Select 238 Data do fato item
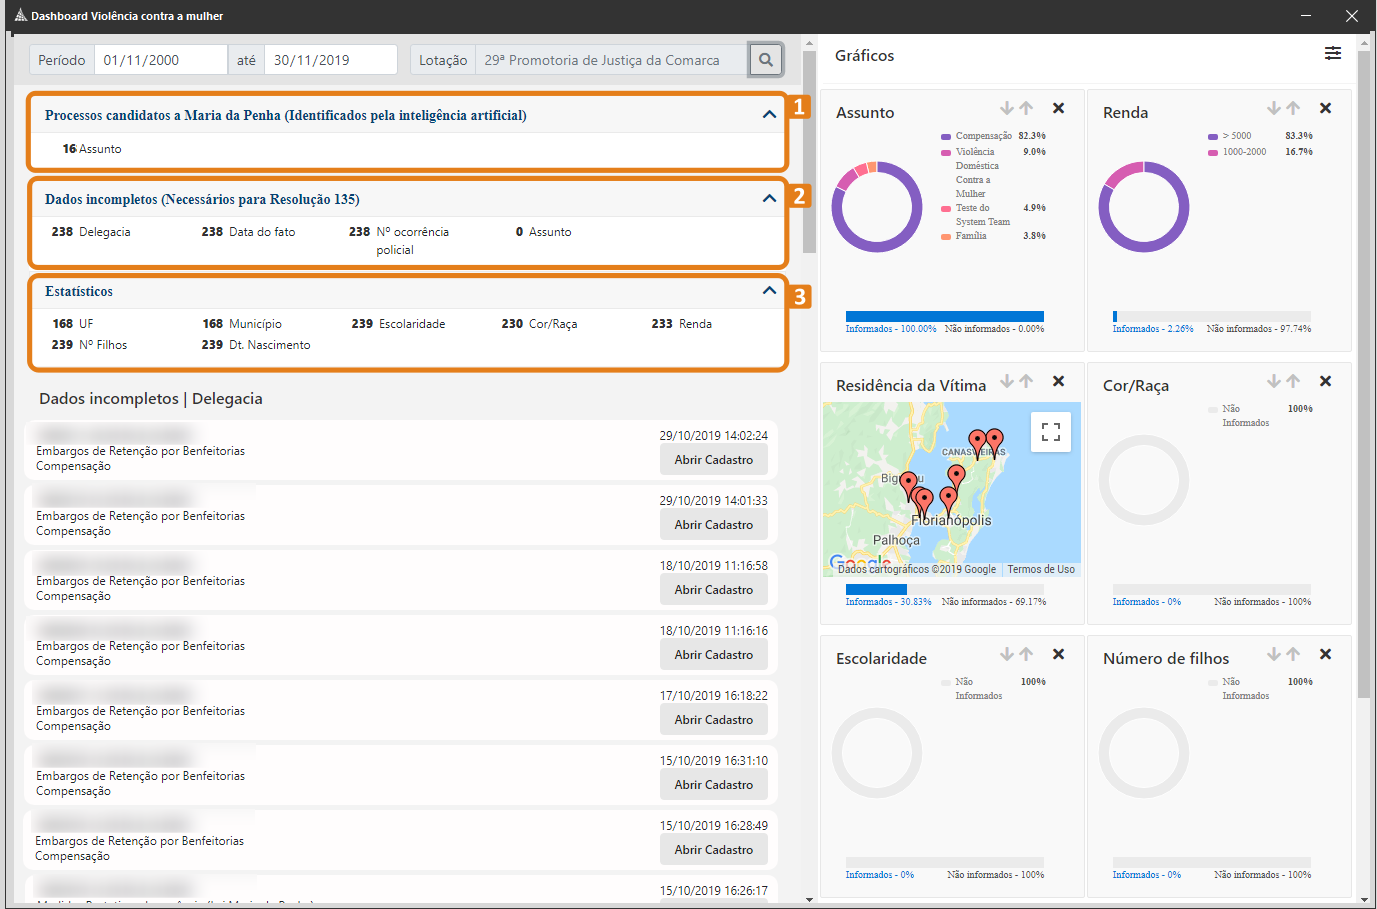Viewport: 1377px width, 909px height. [x=249, y=232]
